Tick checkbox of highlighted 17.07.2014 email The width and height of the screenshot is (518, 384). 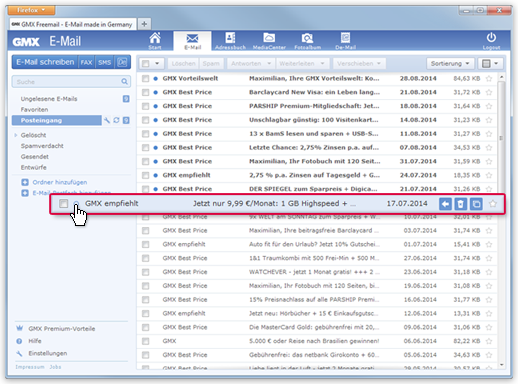tap(63, 204)
